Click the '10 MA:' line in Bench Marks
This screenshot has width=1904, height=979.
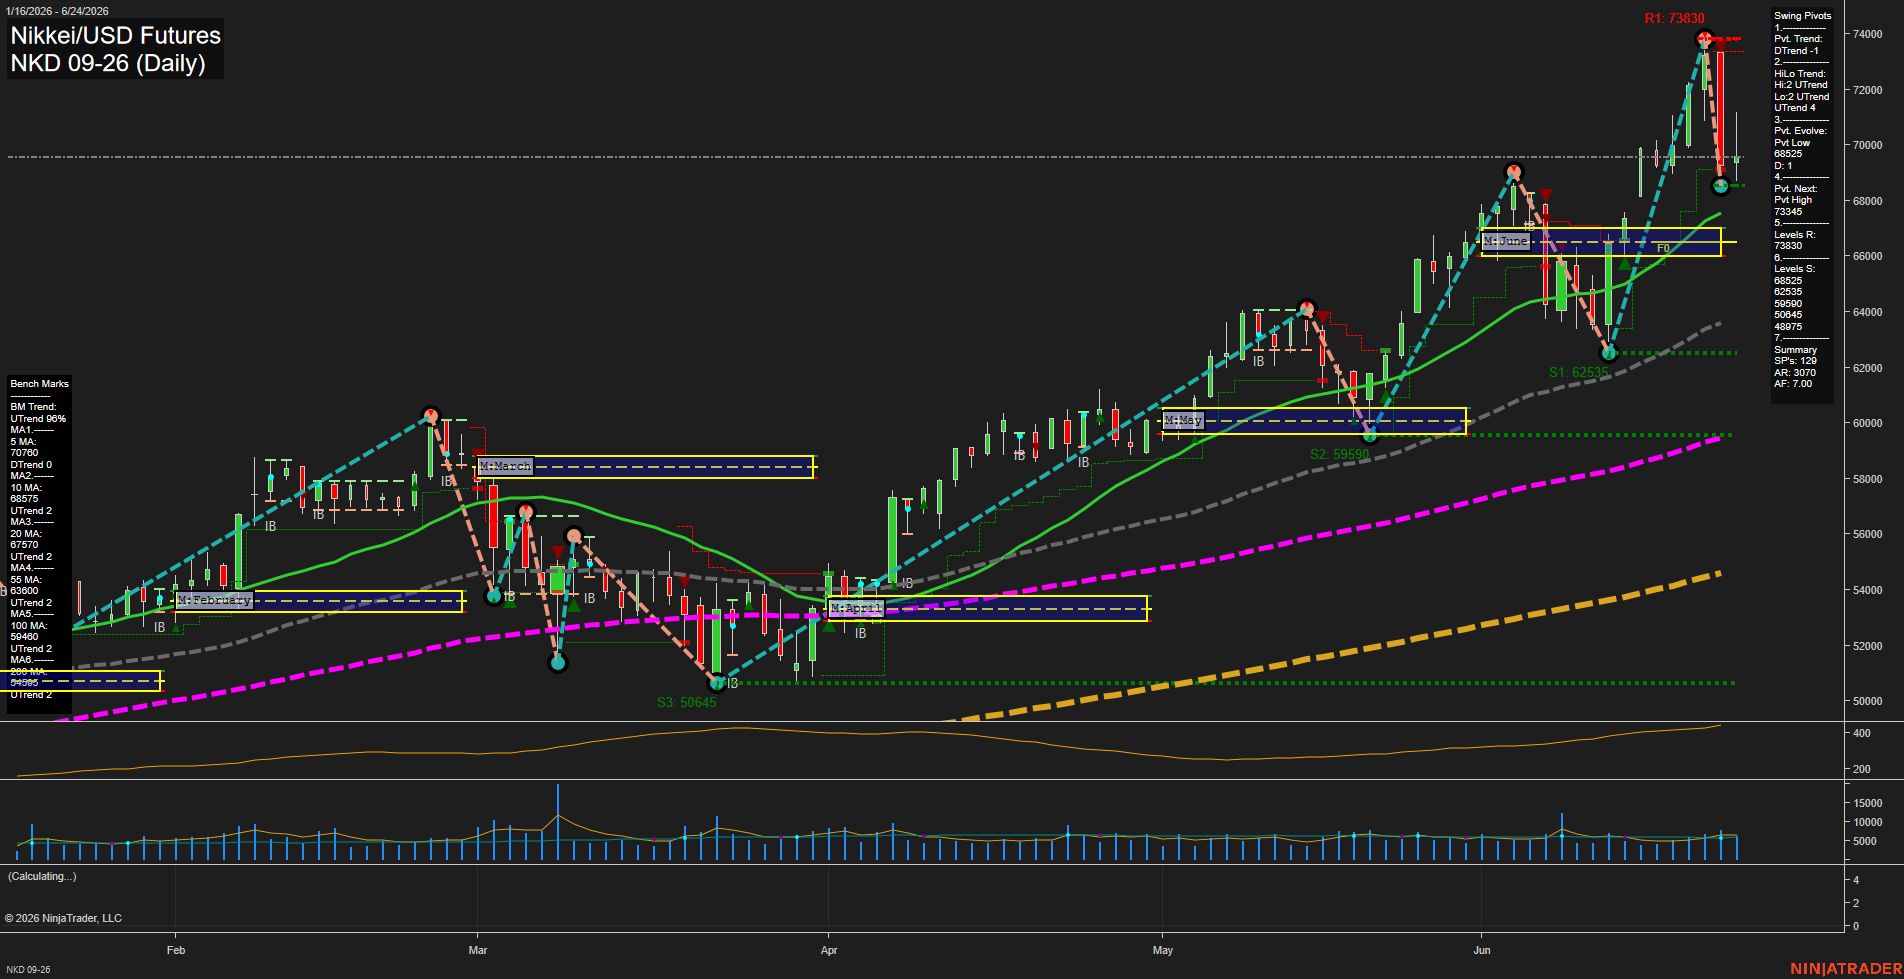click(26, 488)
